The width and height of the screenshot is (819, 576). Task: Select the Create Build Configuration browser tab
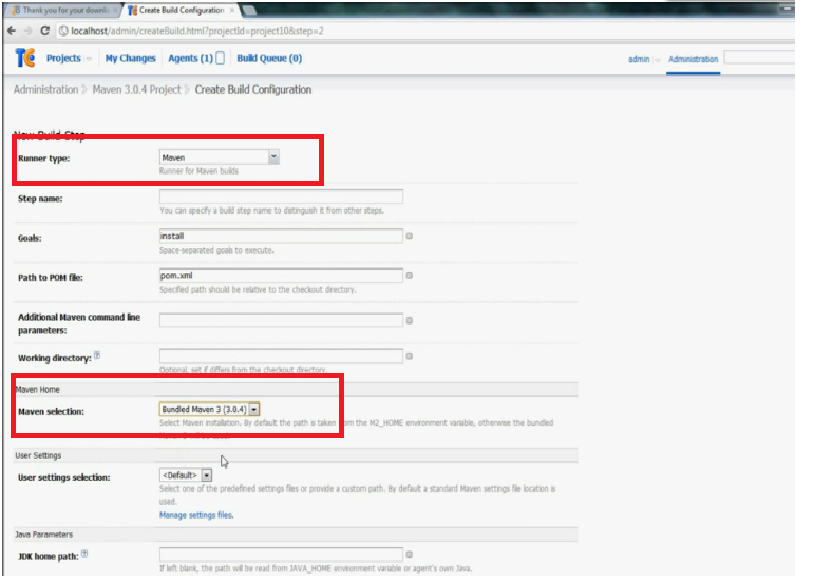181,10
